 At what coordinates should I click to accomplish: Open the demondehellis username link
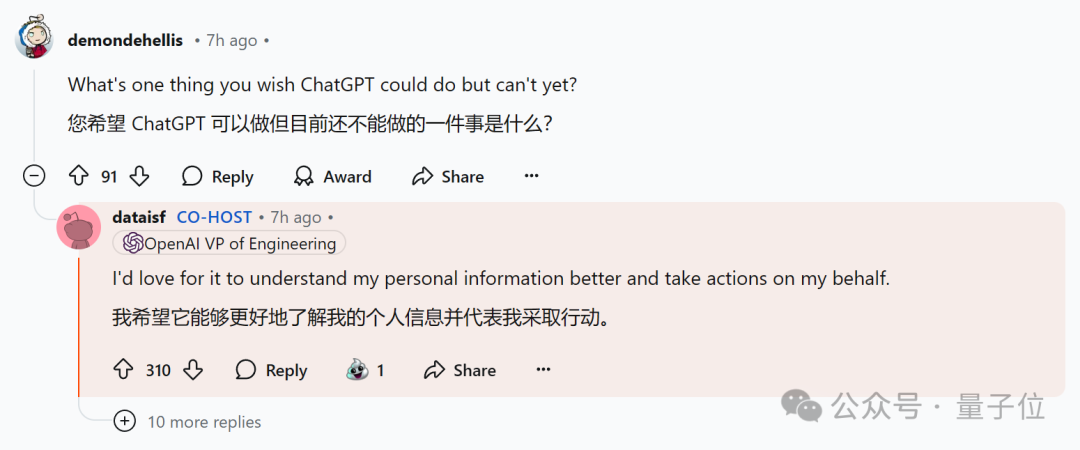125,41
